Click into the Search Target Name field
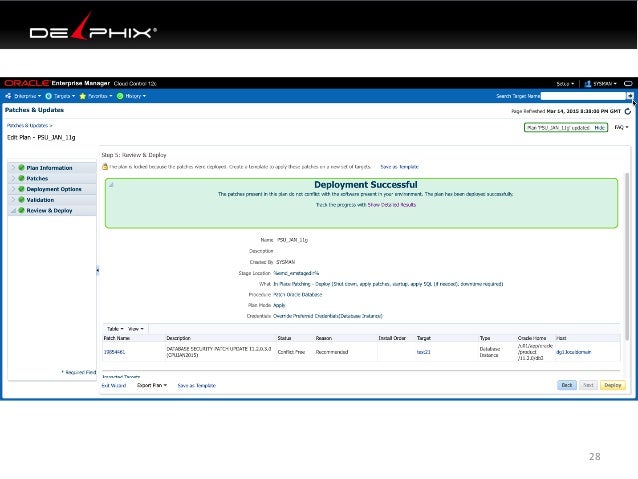Viewport: 638px width, 479px height. tap(583, 96)
